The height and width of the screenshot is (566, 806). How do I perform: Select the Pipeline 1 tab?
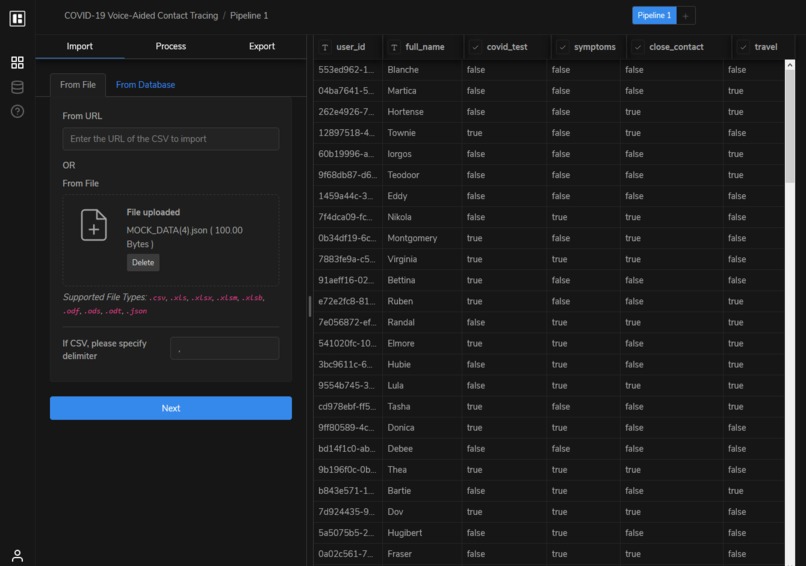(x=654, y=15)
